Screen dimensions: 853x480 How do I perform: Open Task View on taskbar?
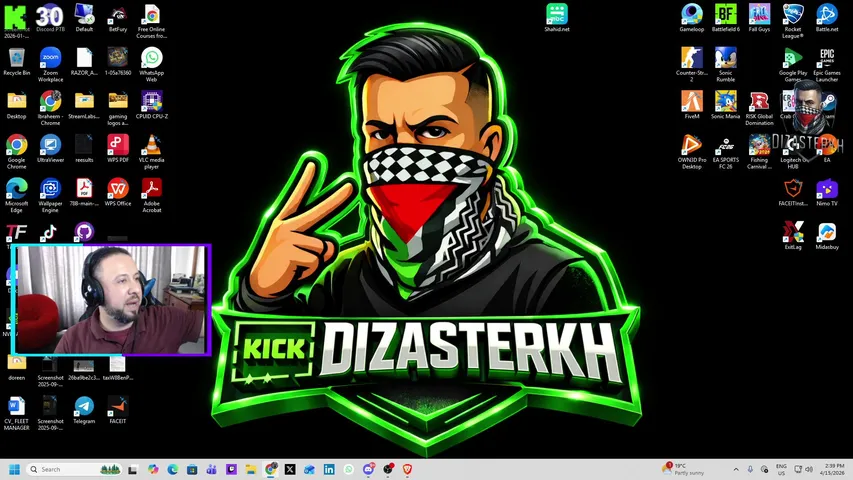(x=132, y=469)
